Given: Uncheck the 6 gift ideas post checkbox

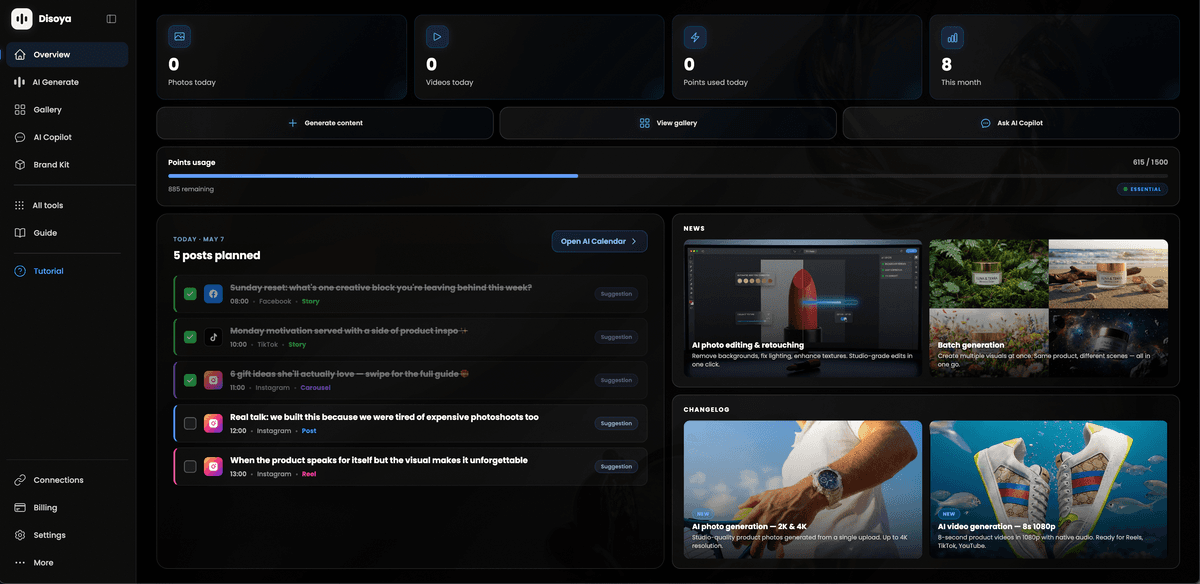Looking at the screenshot, I should coord(190,380).
